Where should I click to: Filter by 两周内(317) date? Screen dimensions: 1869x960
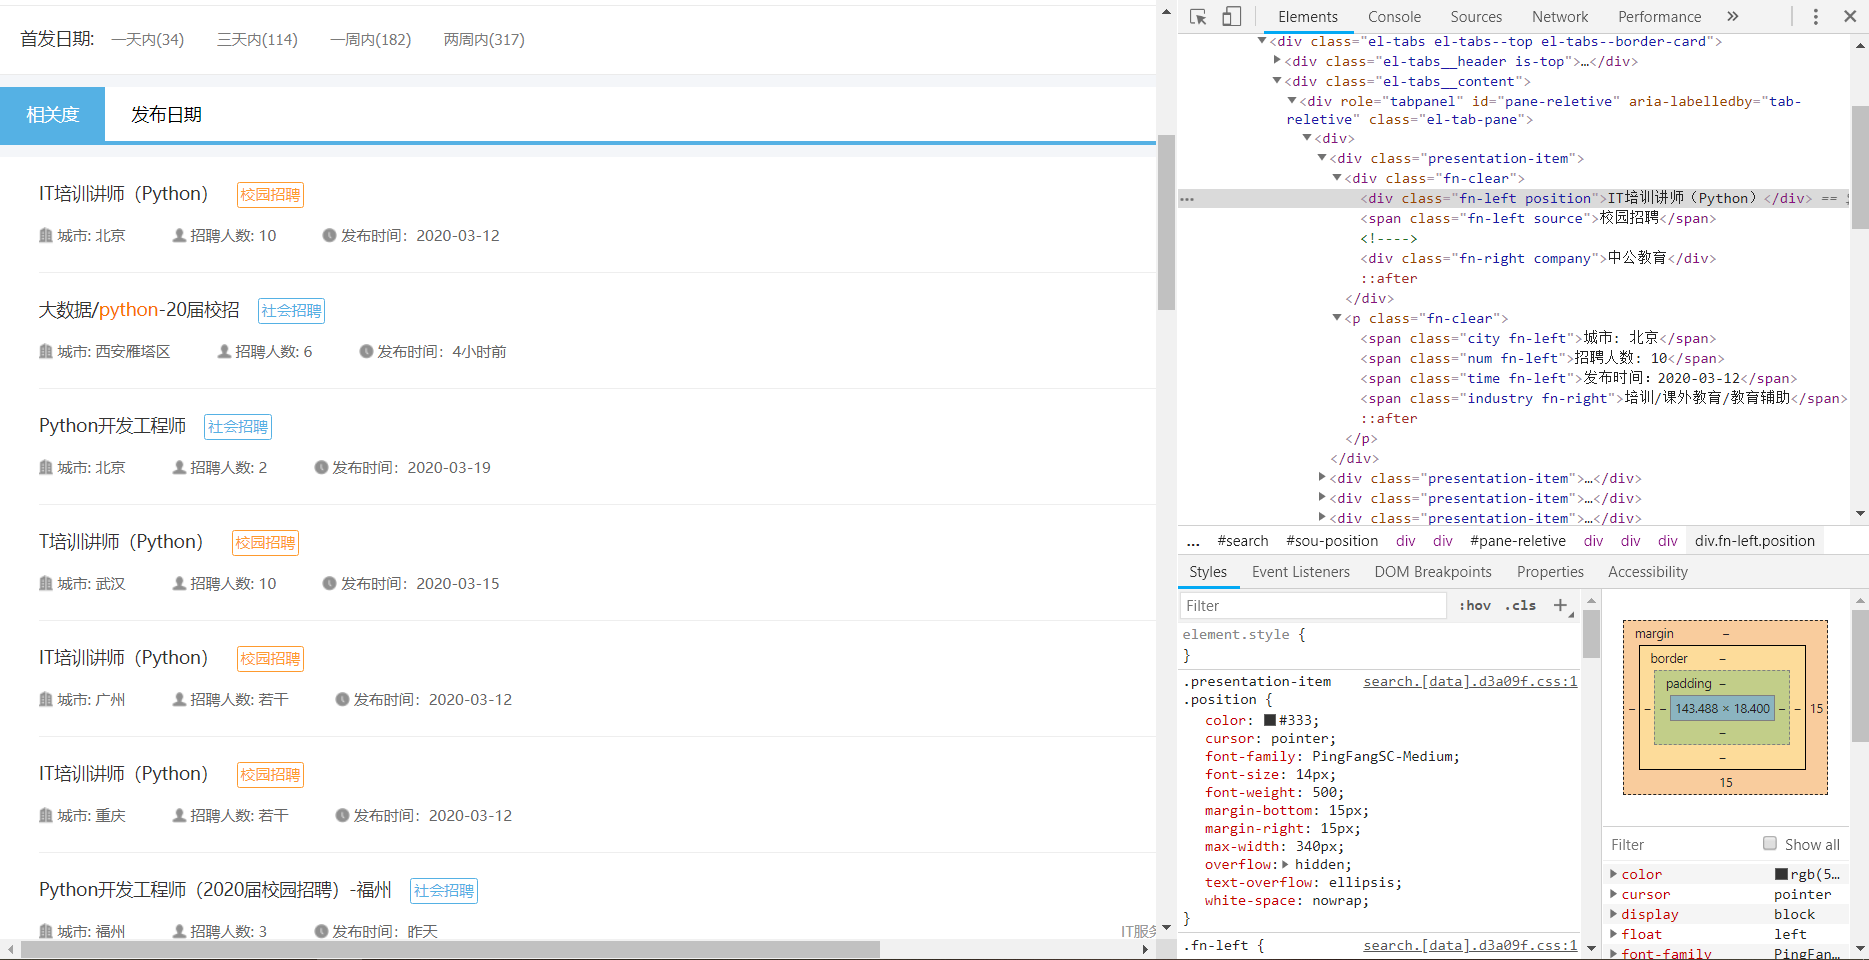tap(484, 39)
